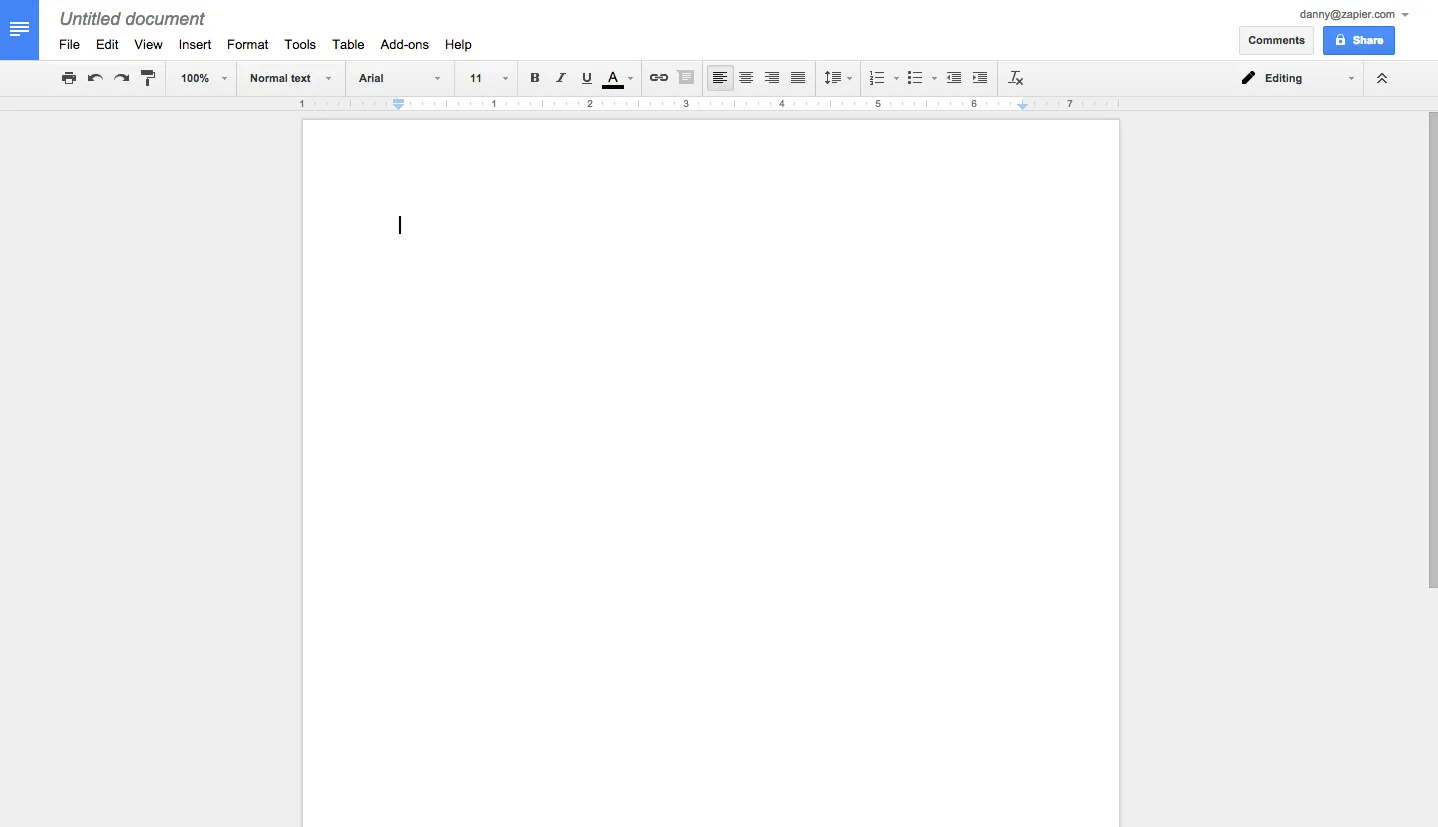The image size is (1438, 827).
Task: Open the Editing mode dropdown
Action: coord(1297,78)
